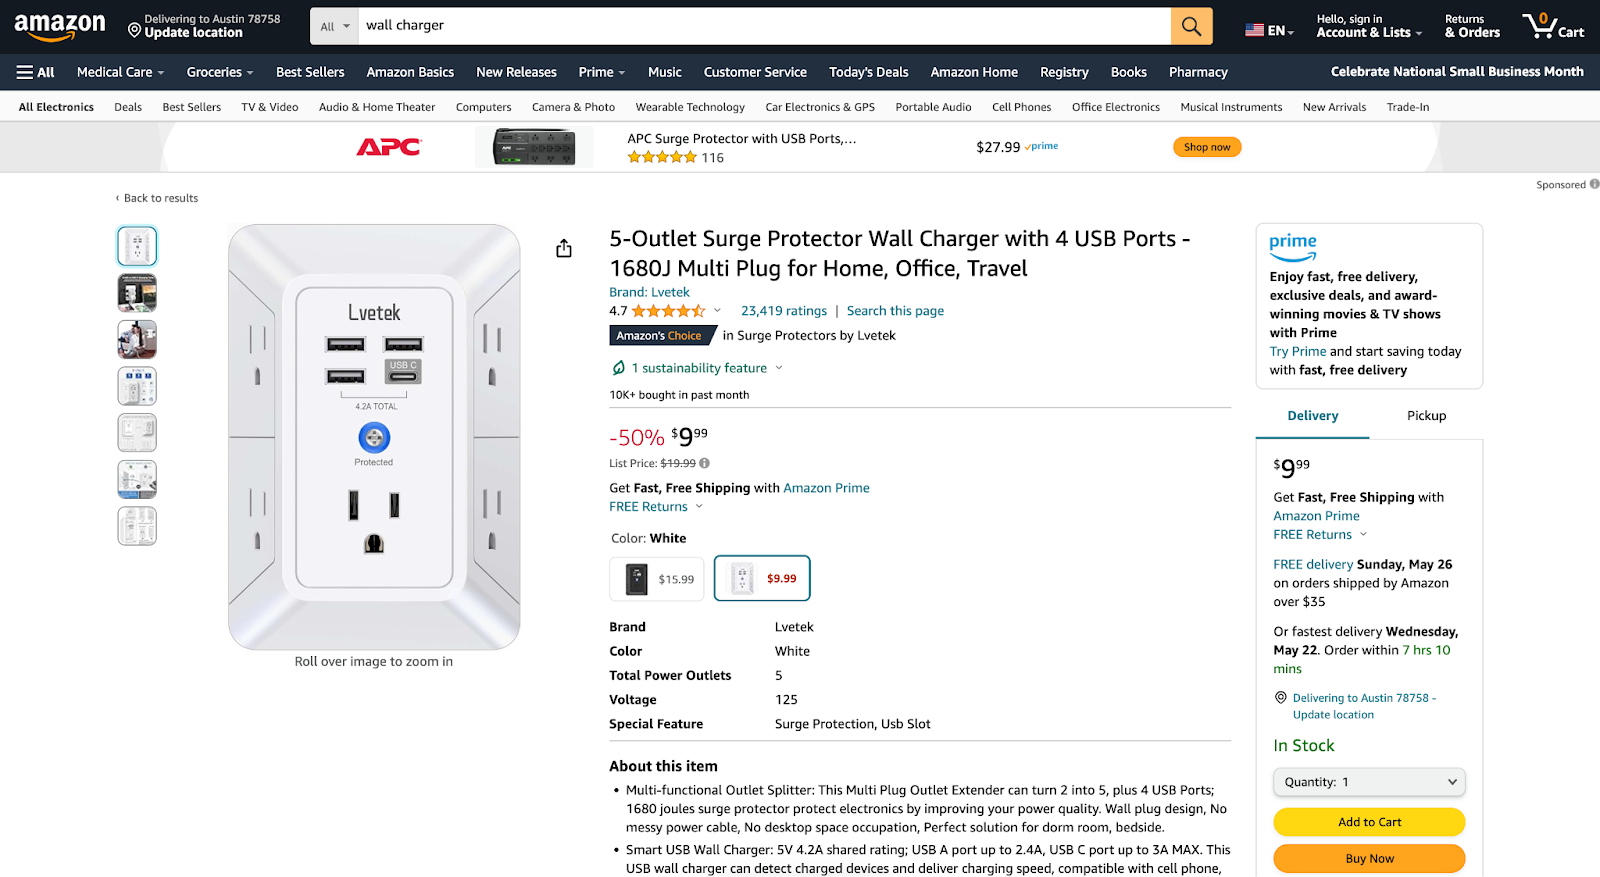Select the black $15.99 color variant
1600x877 pixels.
click(x=656, y=578)
